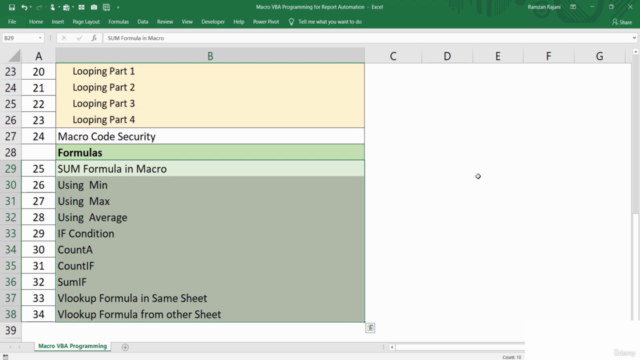The width and height of the screenshot is (640, 360).
Task: Select row 28 header
Action: pyautogui.click(x=11, y=152)
